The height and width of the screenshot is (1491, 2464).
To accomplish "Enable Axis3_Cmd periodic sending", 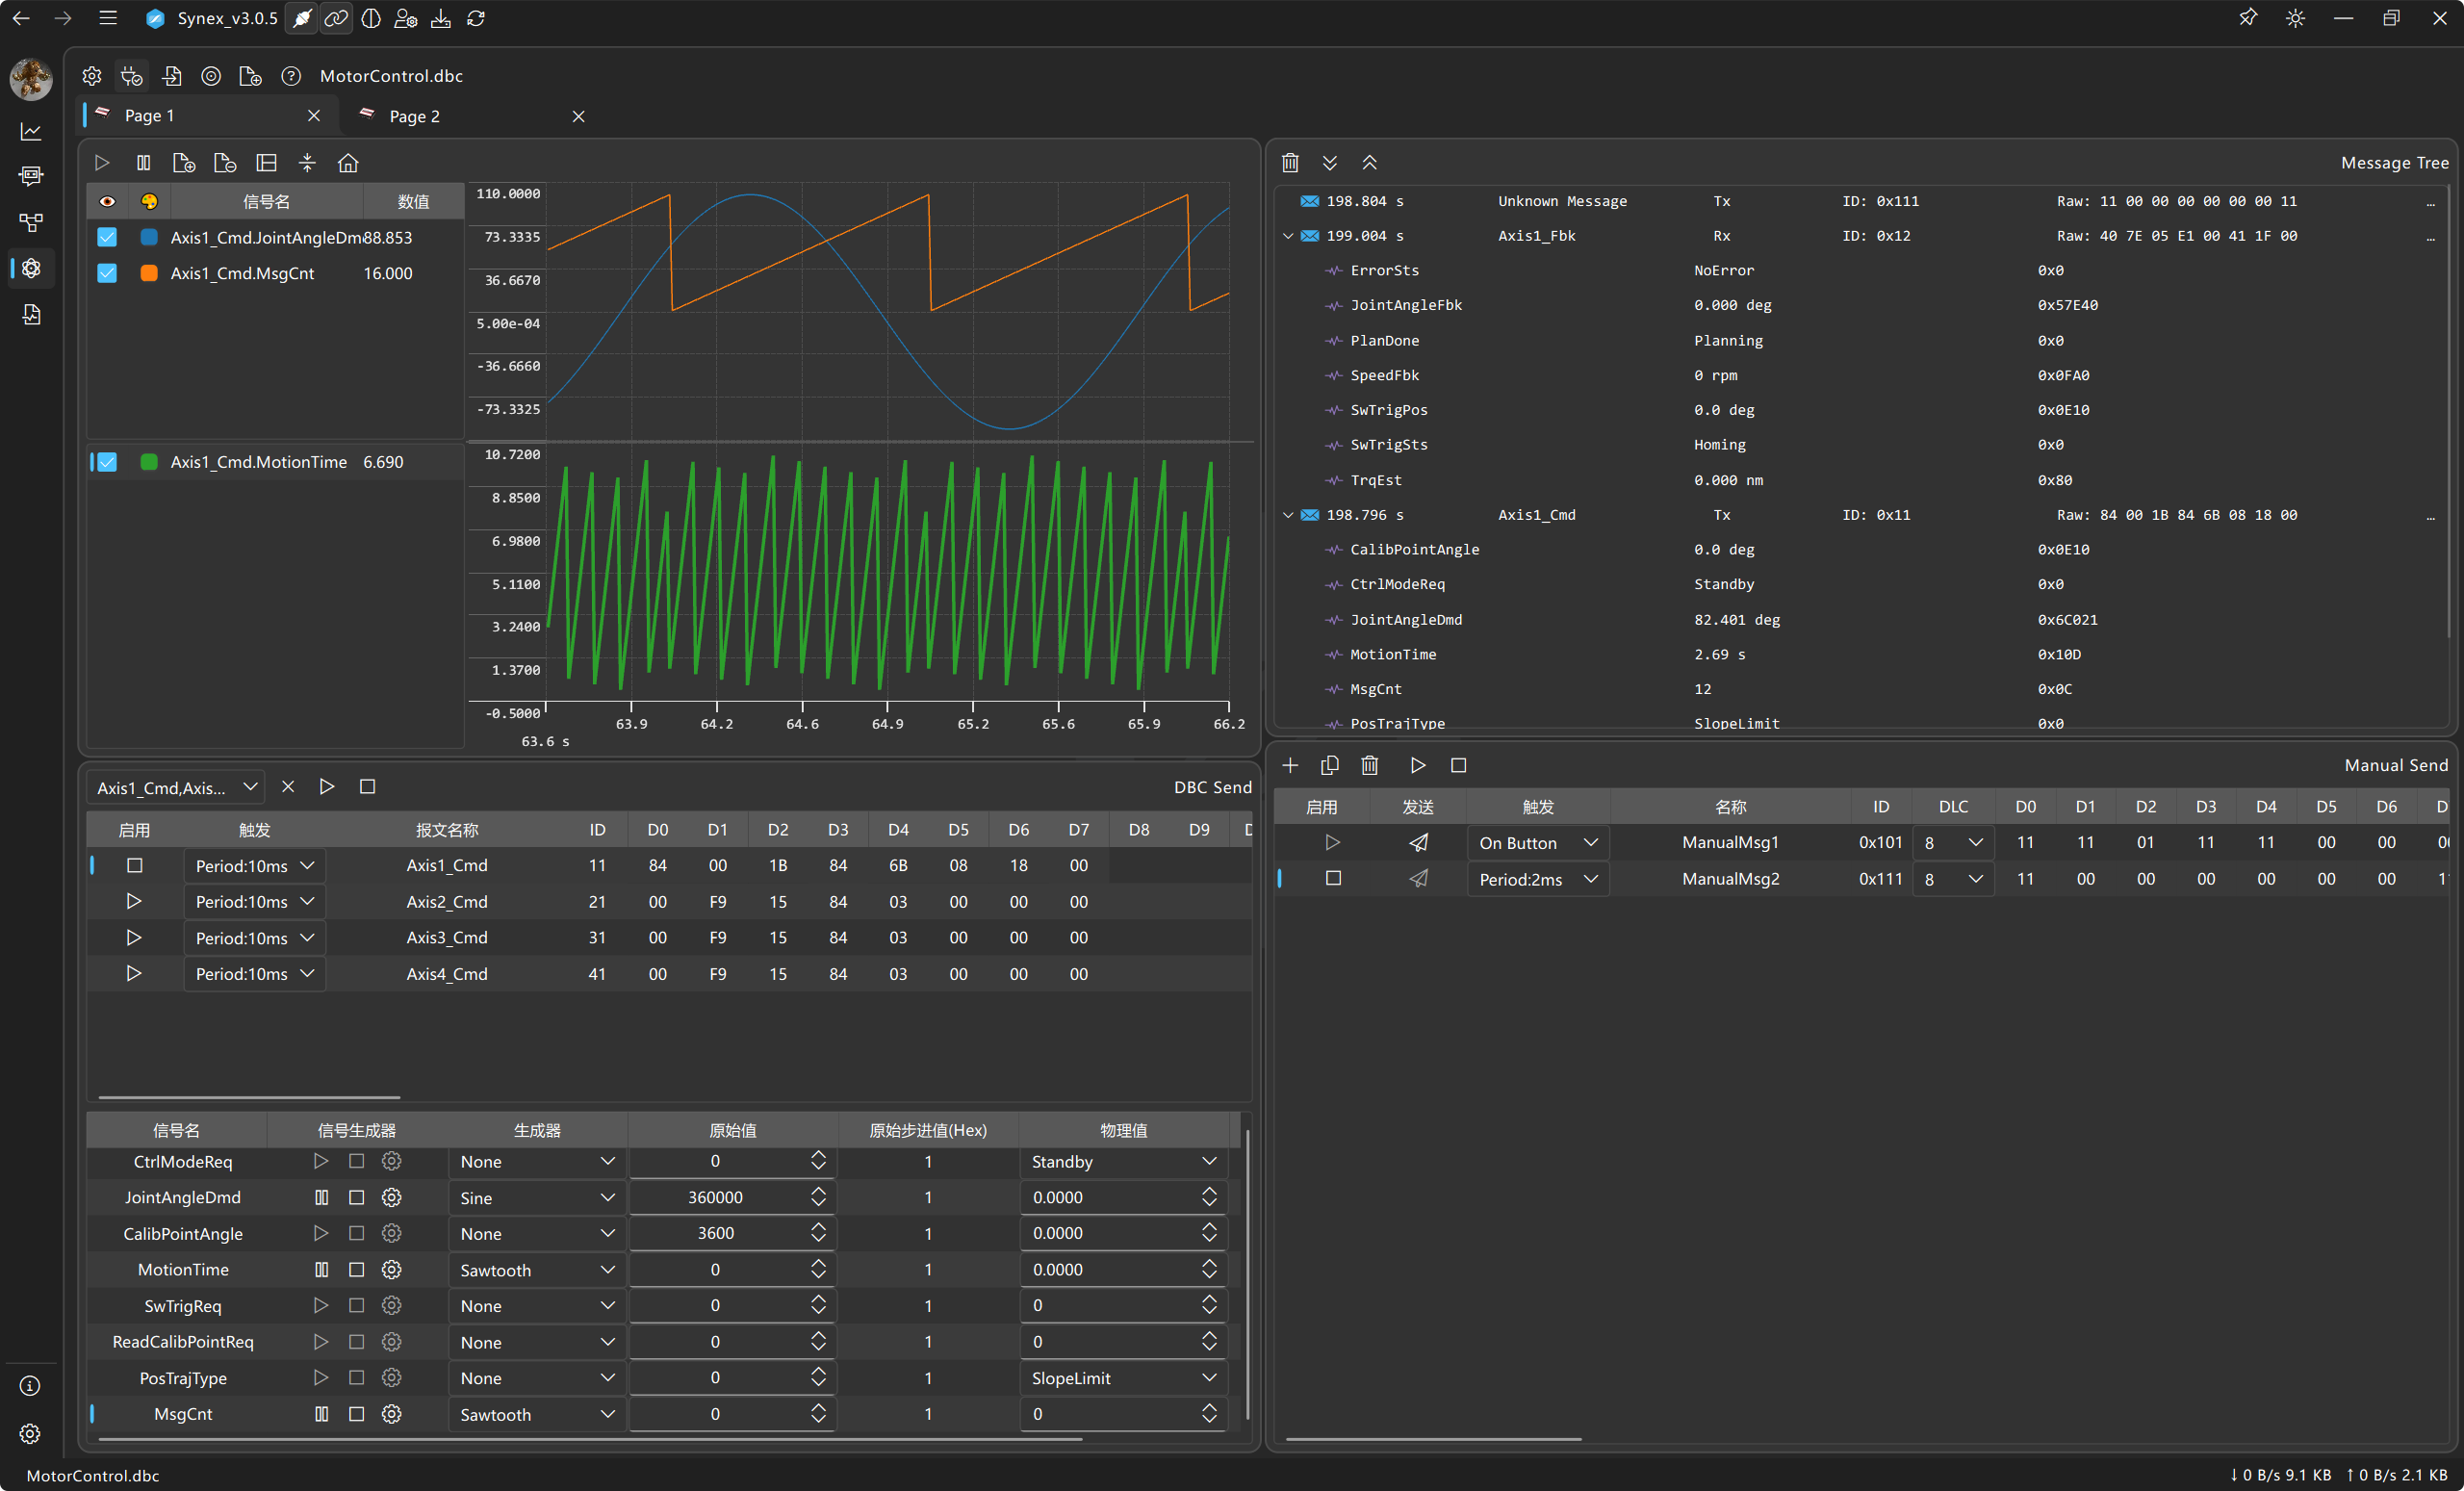I will click(x=134, y=937).
